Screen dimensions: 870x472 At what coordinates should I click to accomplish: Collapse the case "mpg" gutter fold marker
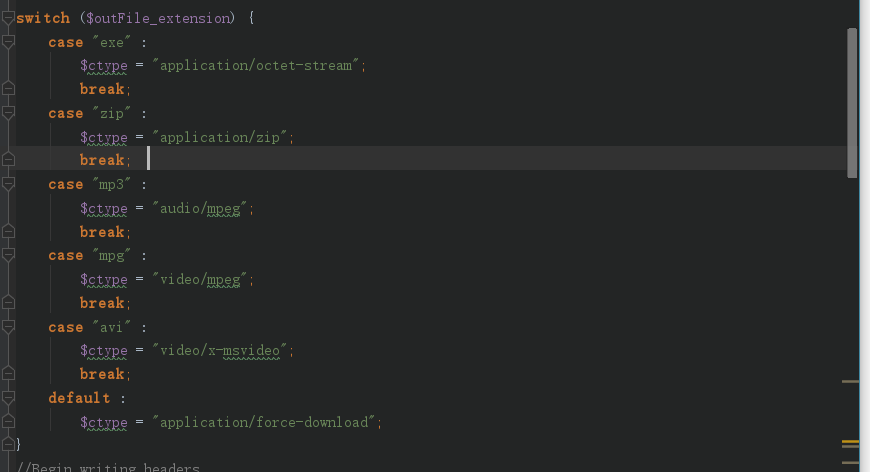pos(8,255)
